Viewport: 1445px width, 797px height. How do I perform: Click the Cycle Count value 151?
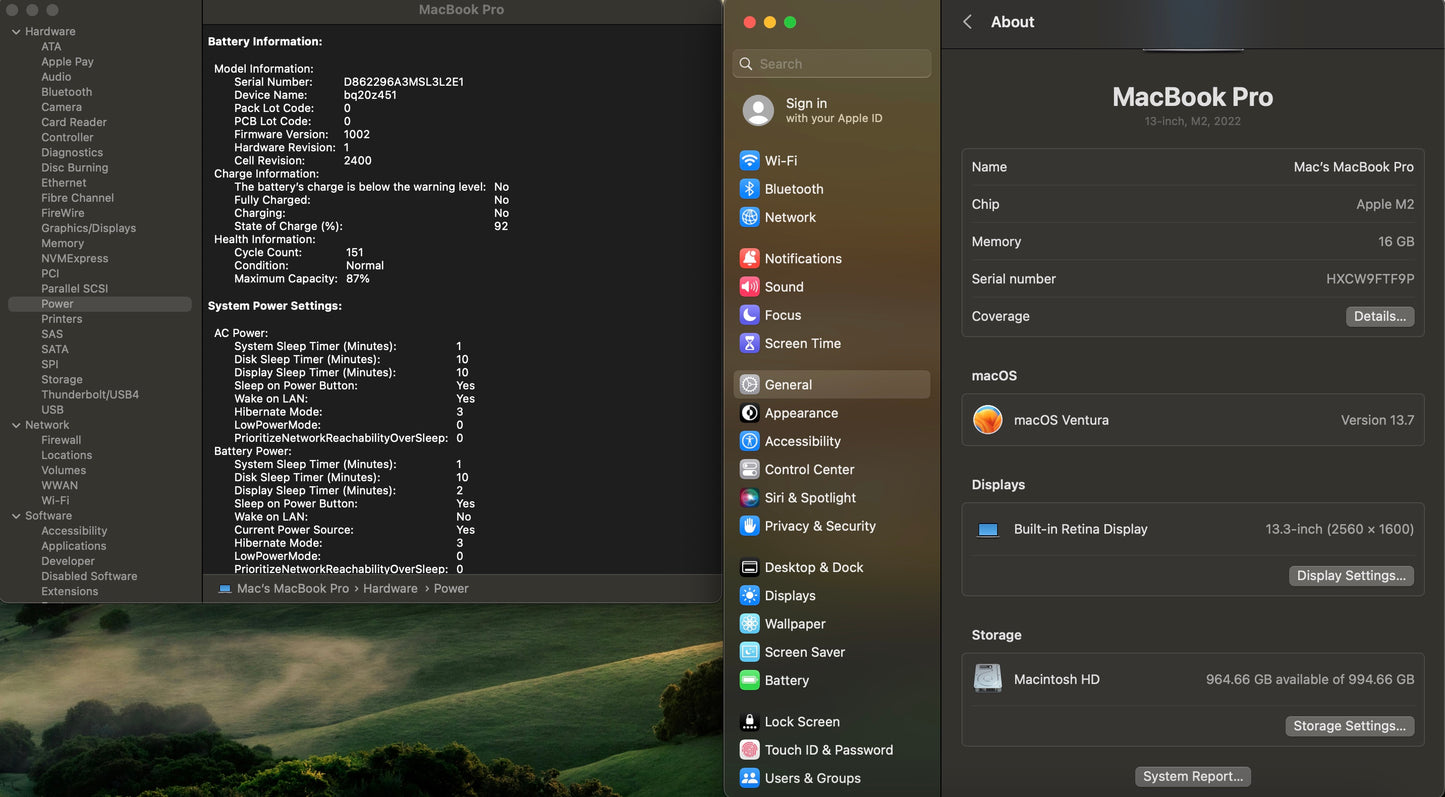tap(354, 253)
